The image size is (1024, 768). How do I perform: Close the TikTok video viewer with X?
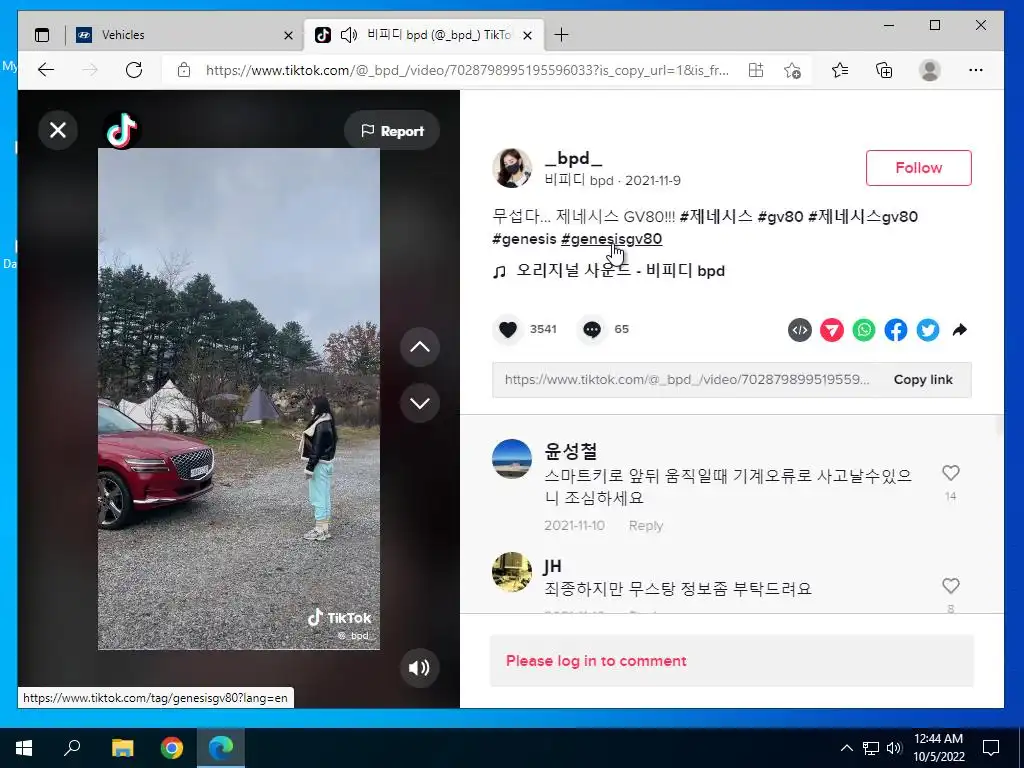(x=58, y=130)
